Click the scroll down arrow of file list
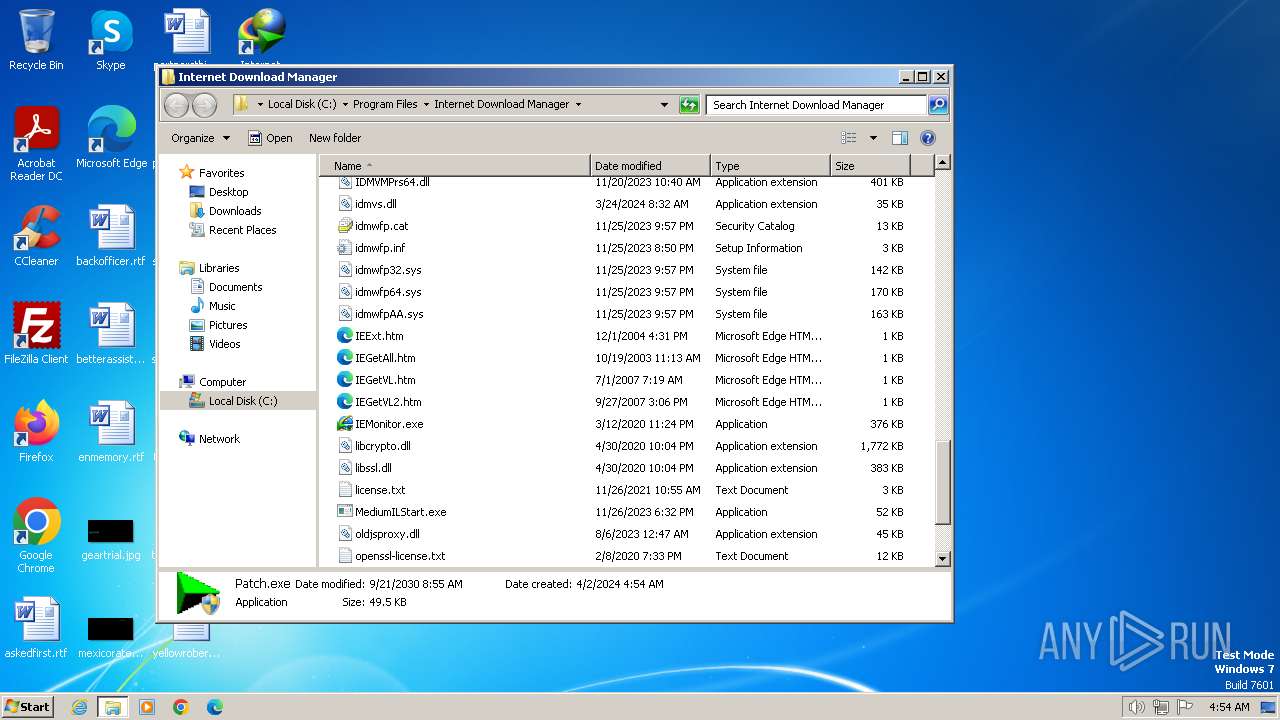 942,558
